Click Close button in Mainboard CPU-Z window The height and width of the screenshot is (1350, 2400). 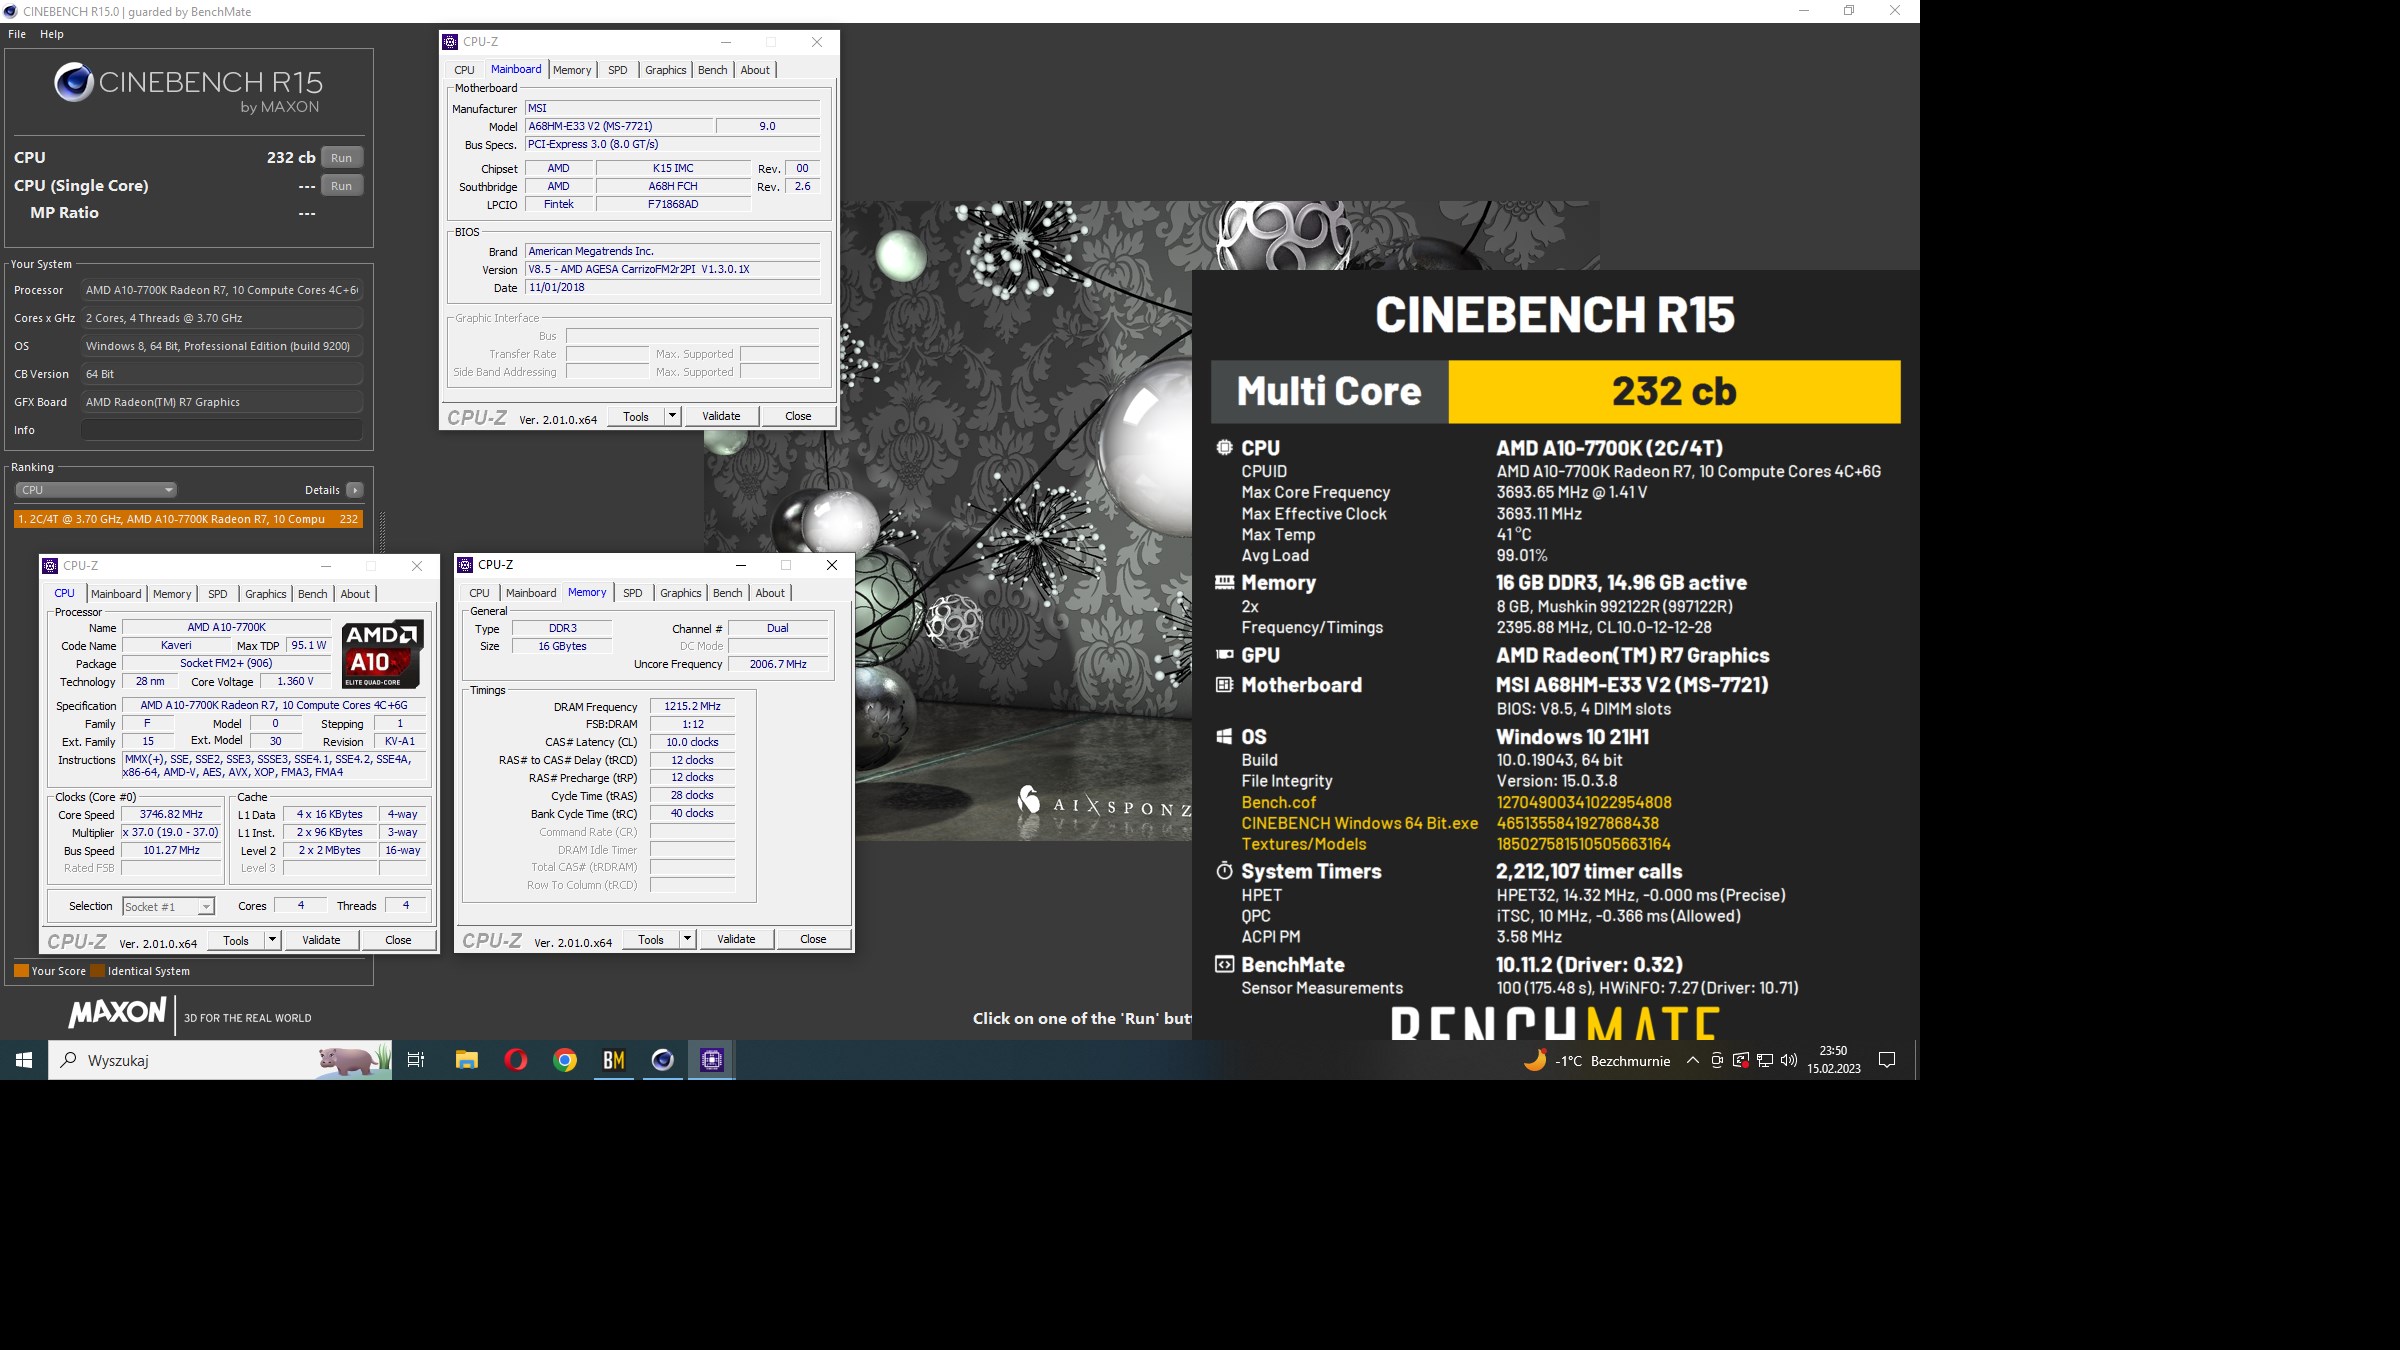798,417
